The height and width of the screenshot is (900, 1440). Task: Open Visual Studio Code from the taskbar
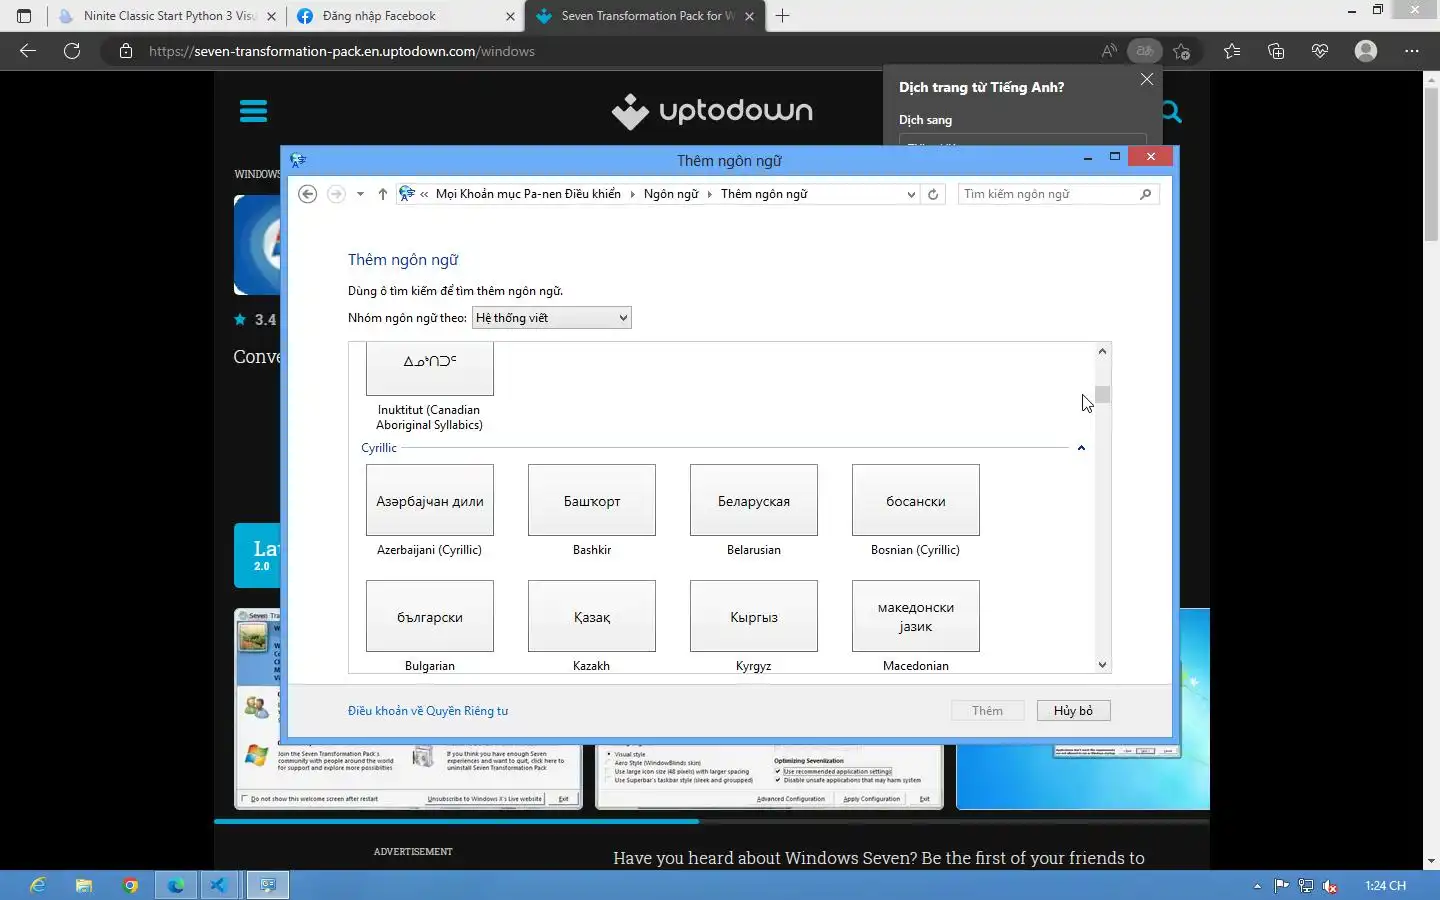tap(220, 885)
